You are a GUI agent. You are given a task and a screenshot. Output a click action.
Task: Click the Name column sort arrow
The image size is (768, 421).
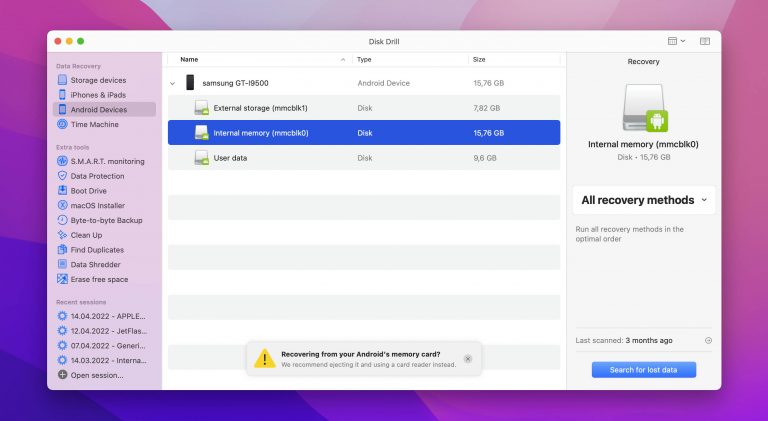pyautogui.click(x=343, y=60)
